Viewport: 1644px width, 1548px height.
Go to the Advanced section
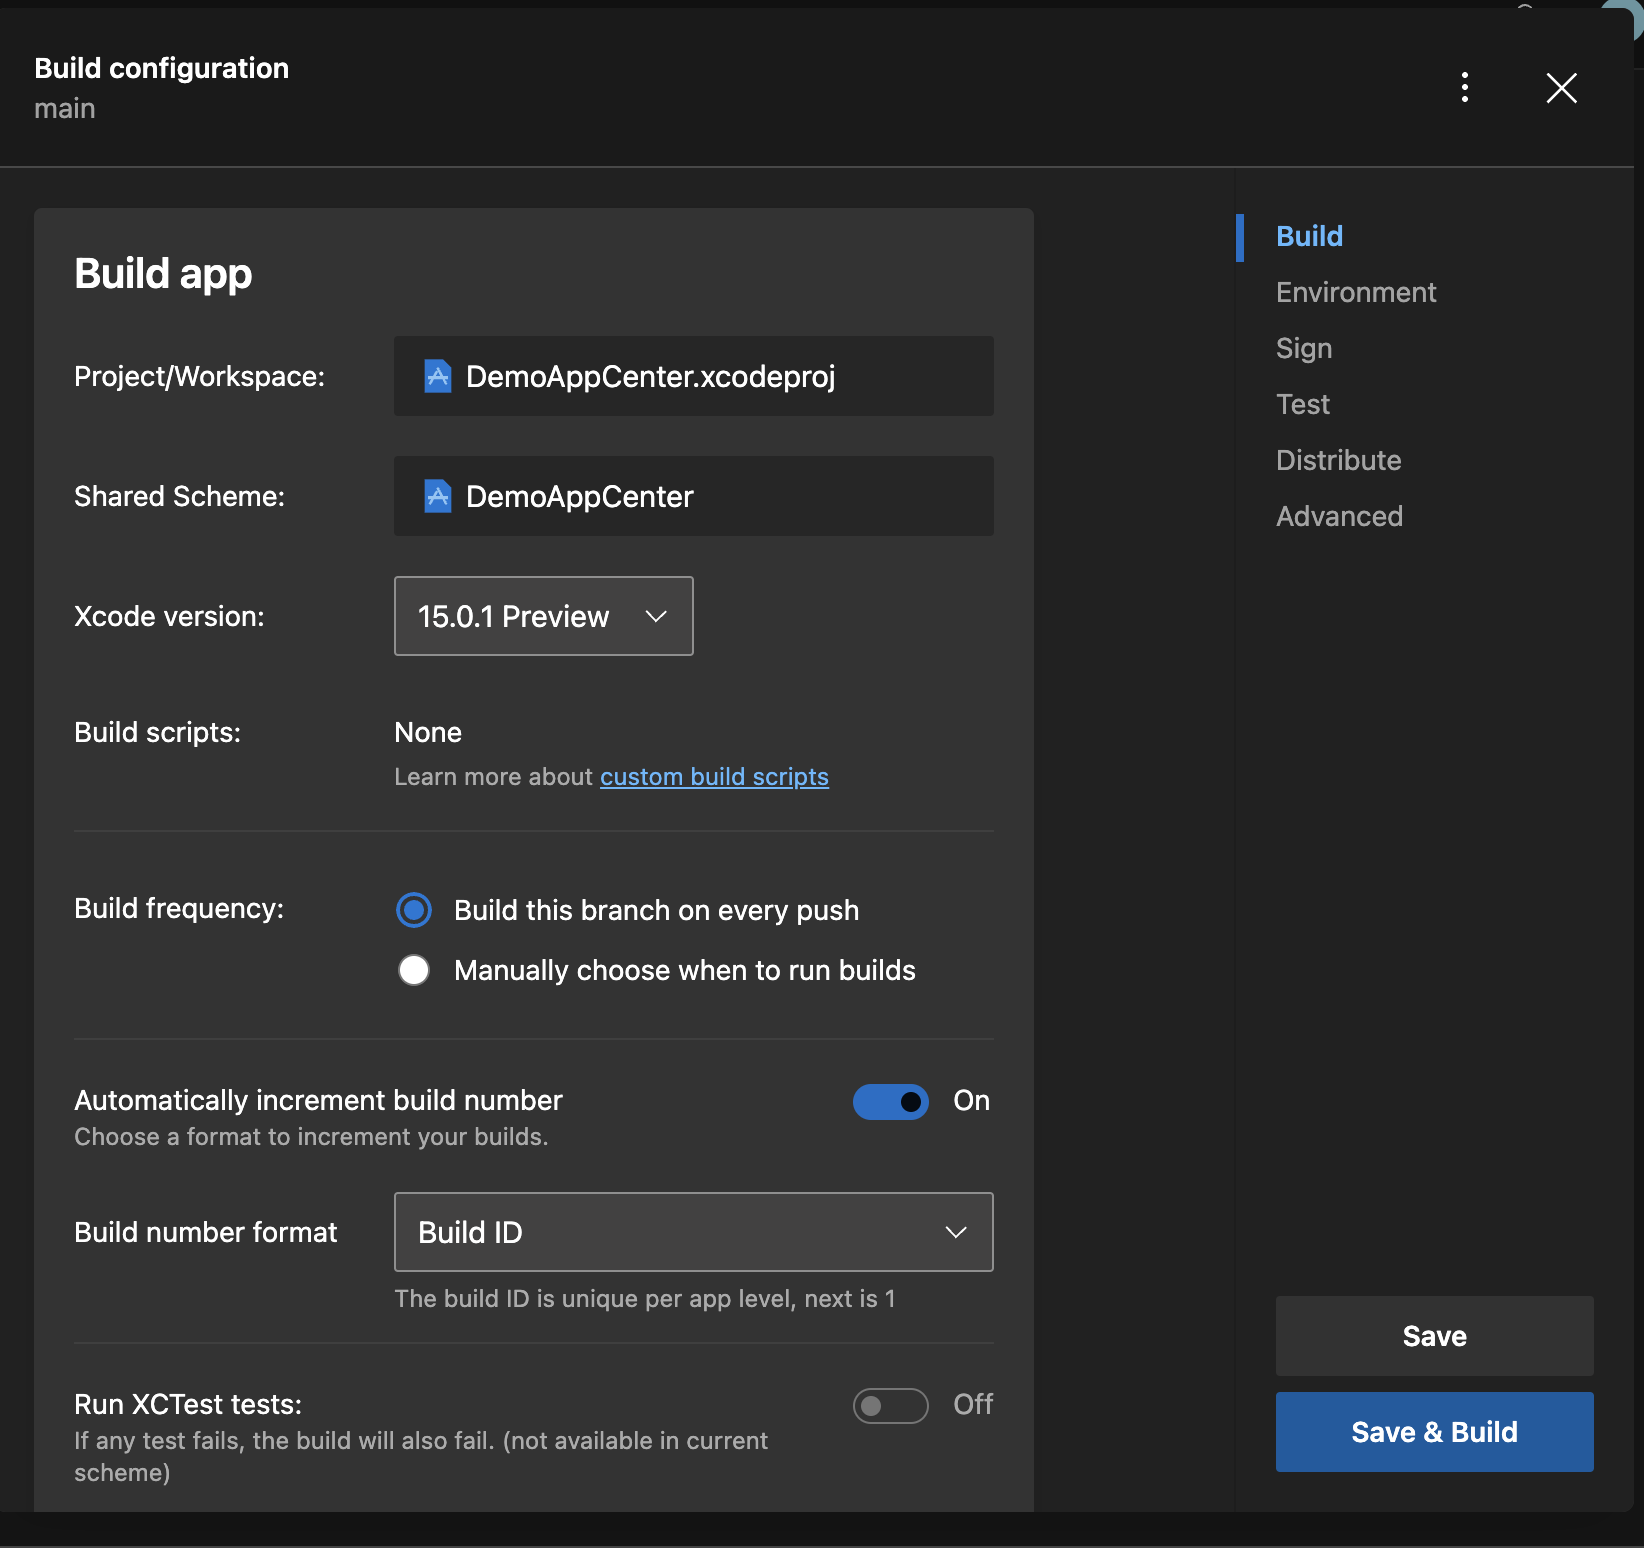point(1340,516)
